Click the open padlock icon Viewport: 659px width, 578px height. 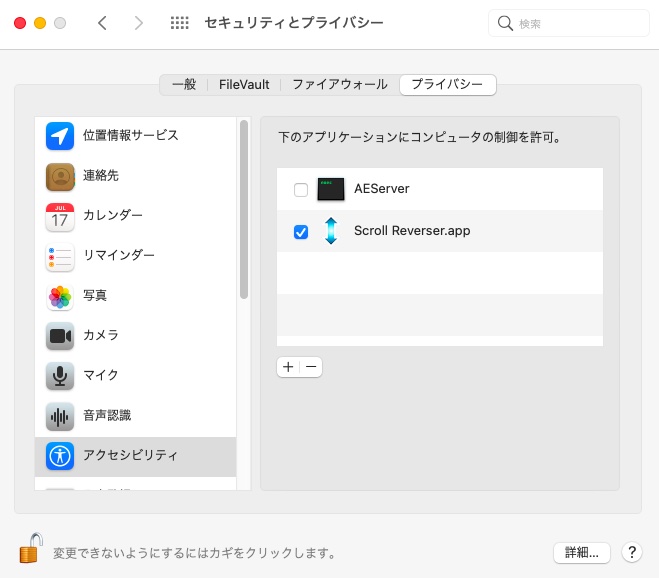31,548
